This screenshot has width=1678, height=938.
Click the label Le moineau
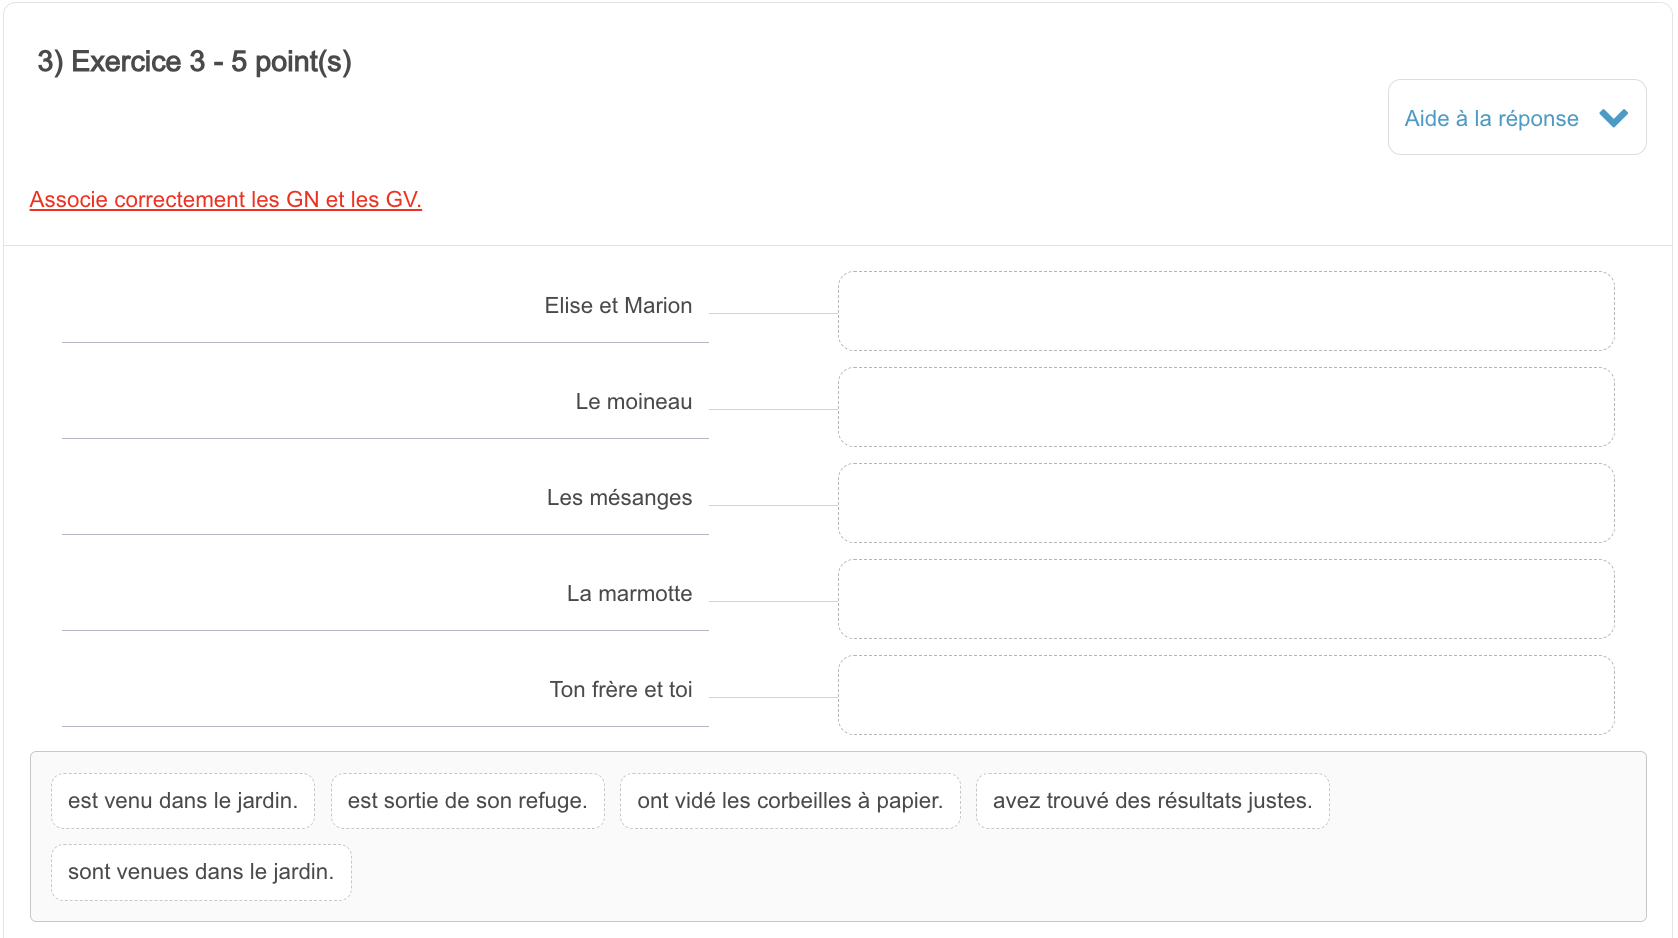(634, 401)
